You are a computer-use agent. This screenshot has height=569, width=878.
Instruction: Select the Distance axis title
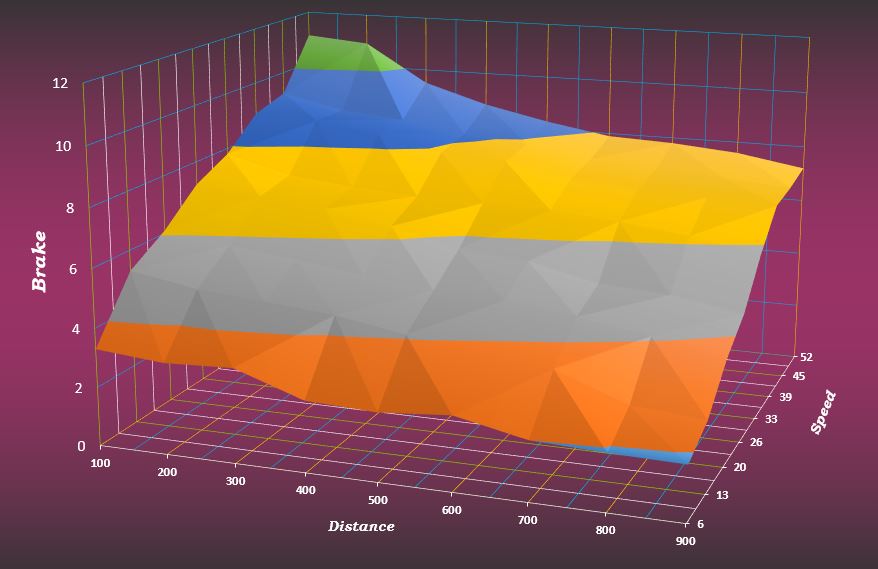[361, 526]
